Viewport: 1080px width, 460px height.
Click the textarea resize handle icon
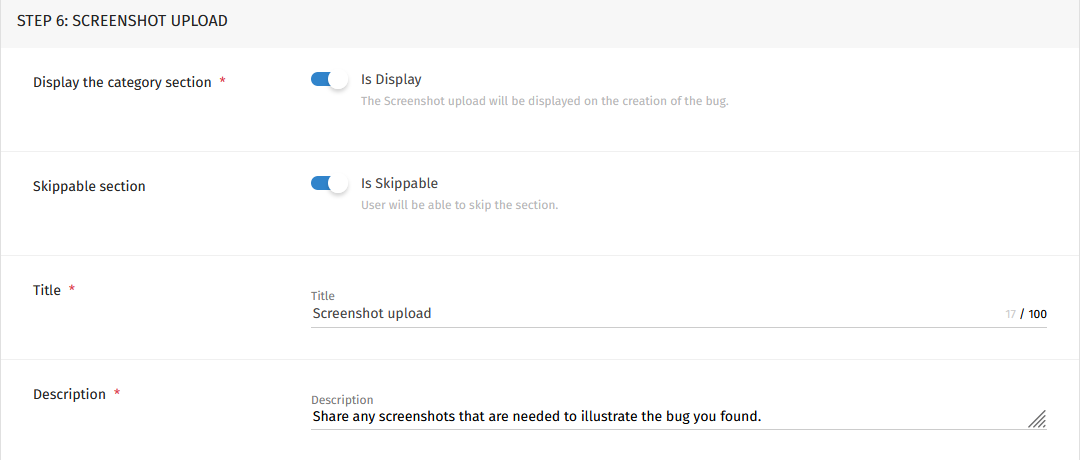tap(1037, 419)
